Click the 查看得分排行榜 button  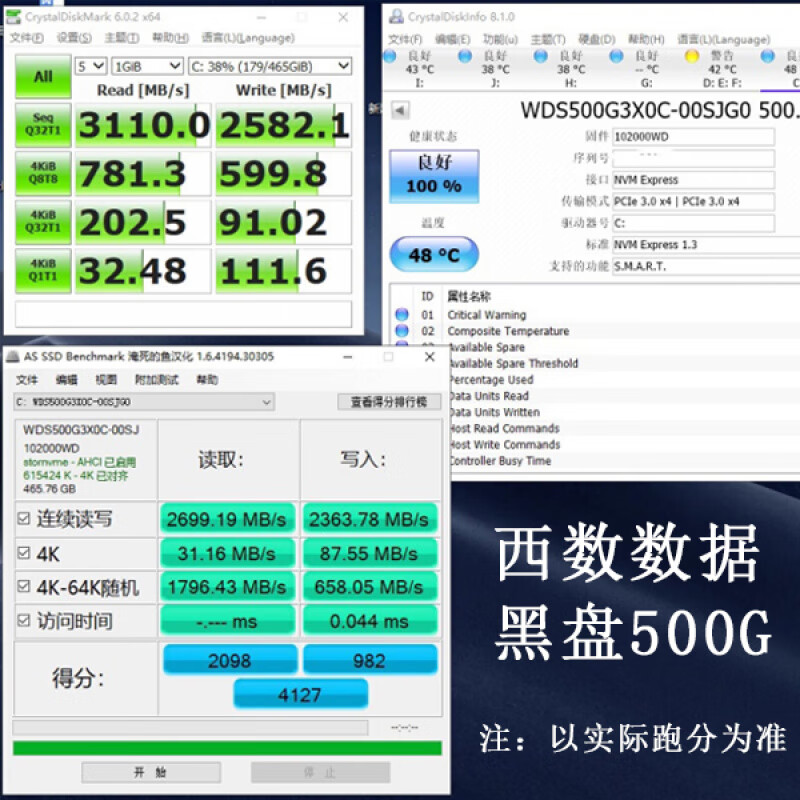point(389,402)
